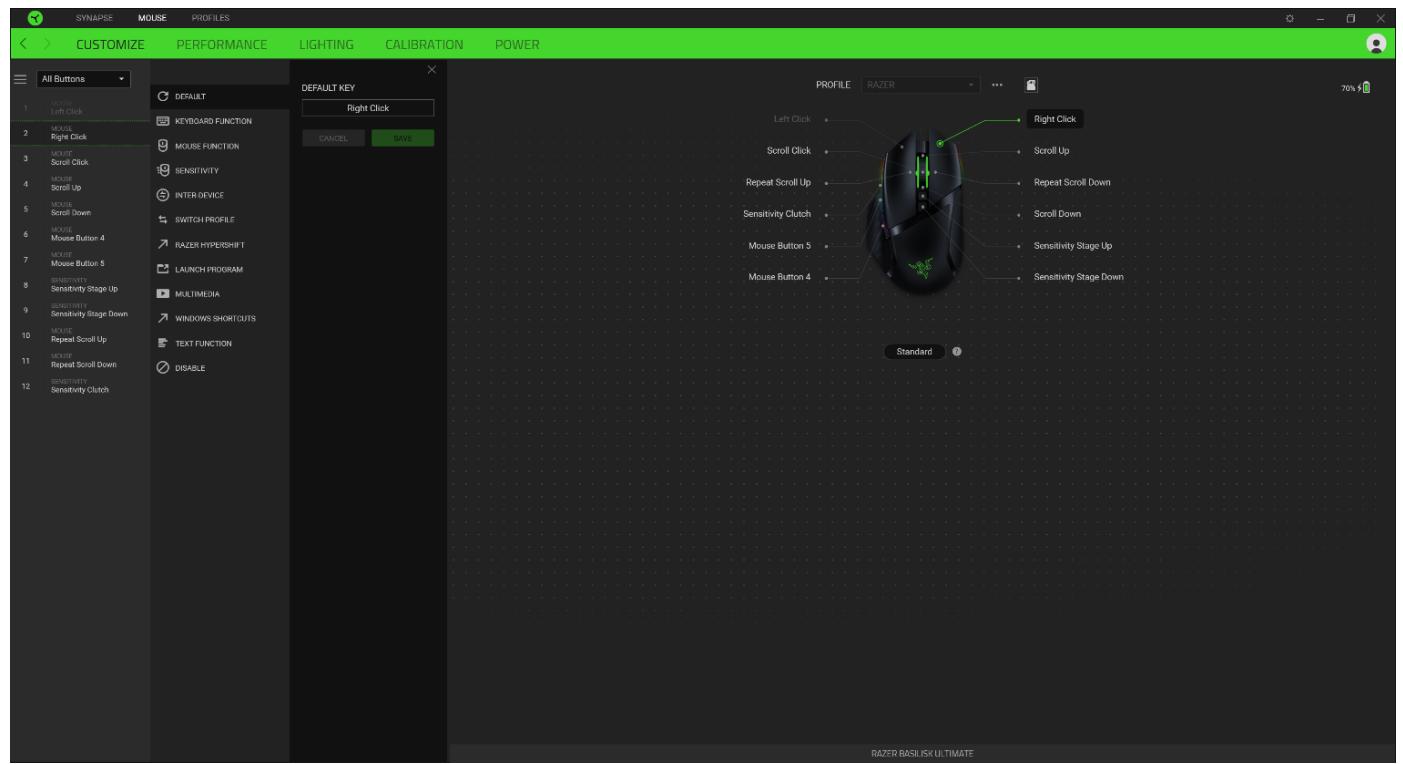Open the Profile RAZER dropdown
The image size is (1403, 764).
(x=919, y=85)
